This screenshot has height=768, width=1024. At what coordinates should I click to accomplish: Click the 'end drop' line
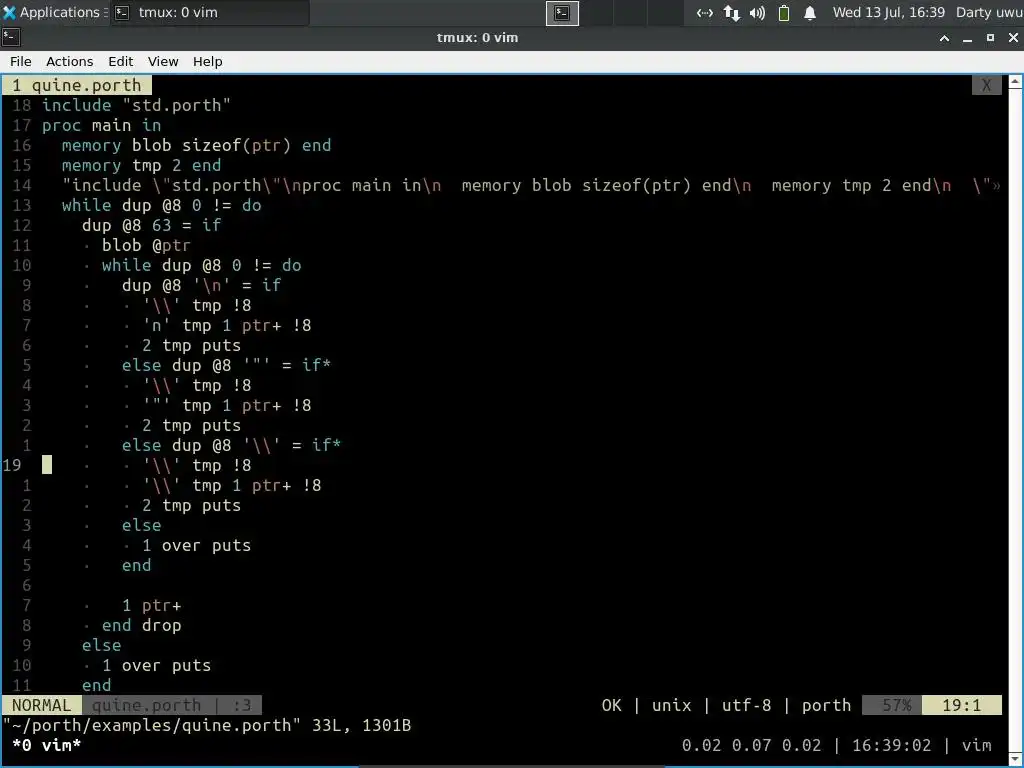pos(142,626)
